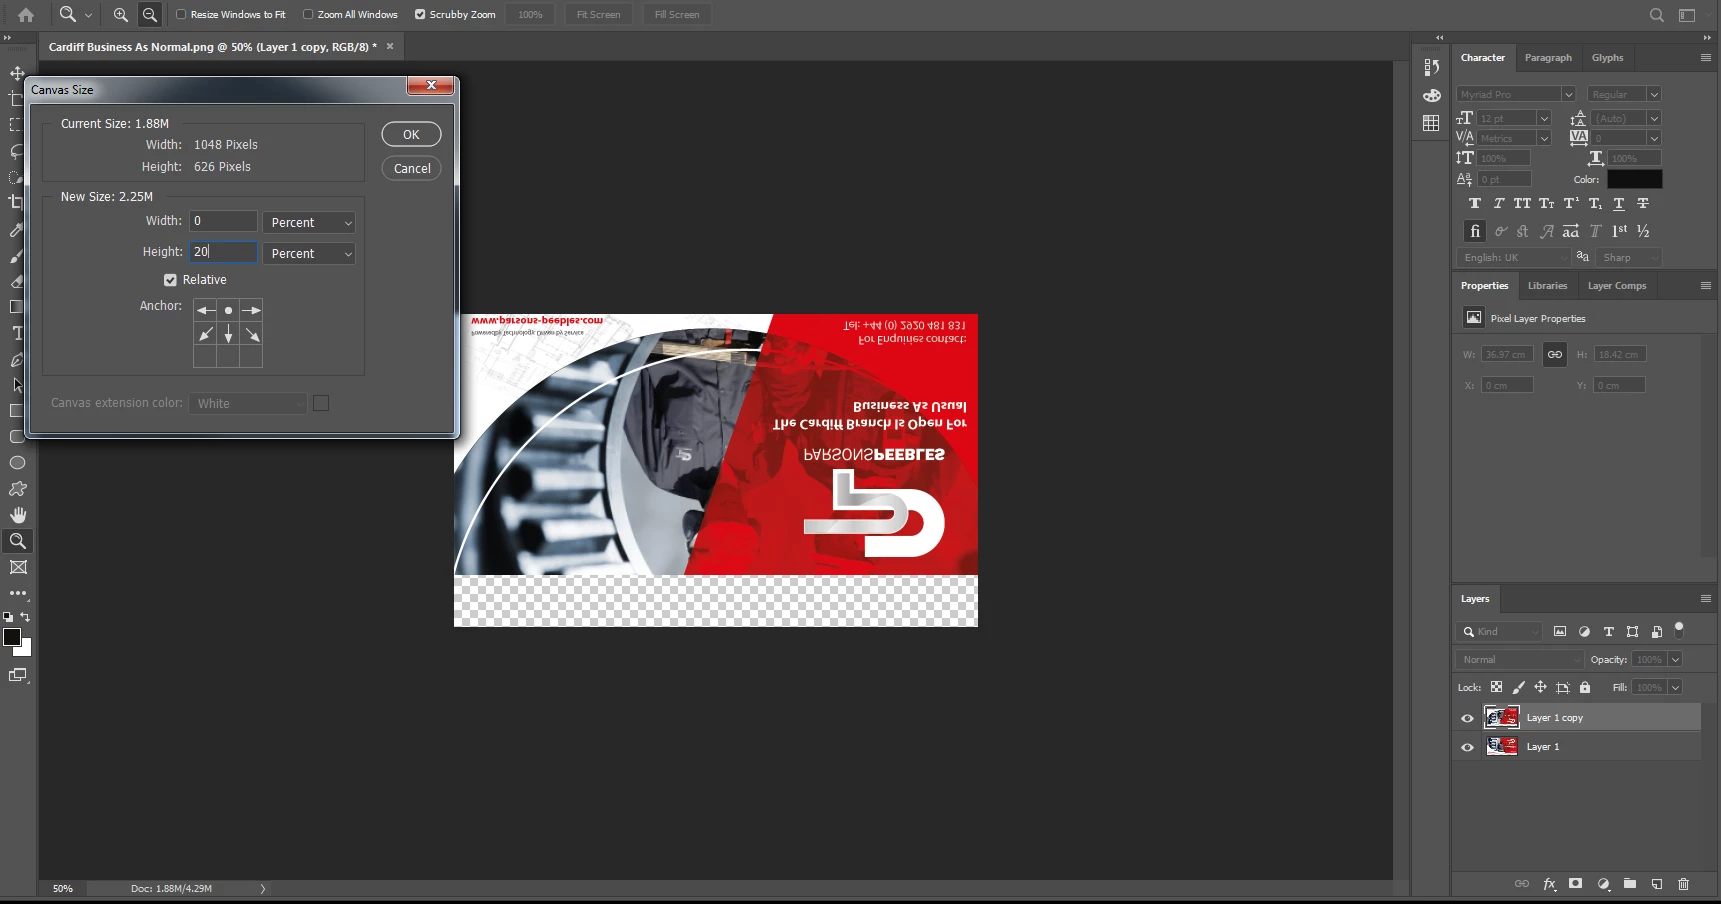Viewport: 1721px width, 904px height.
Task: Toggle layer filtering switch on/off
Action: tap(1680, 630)
